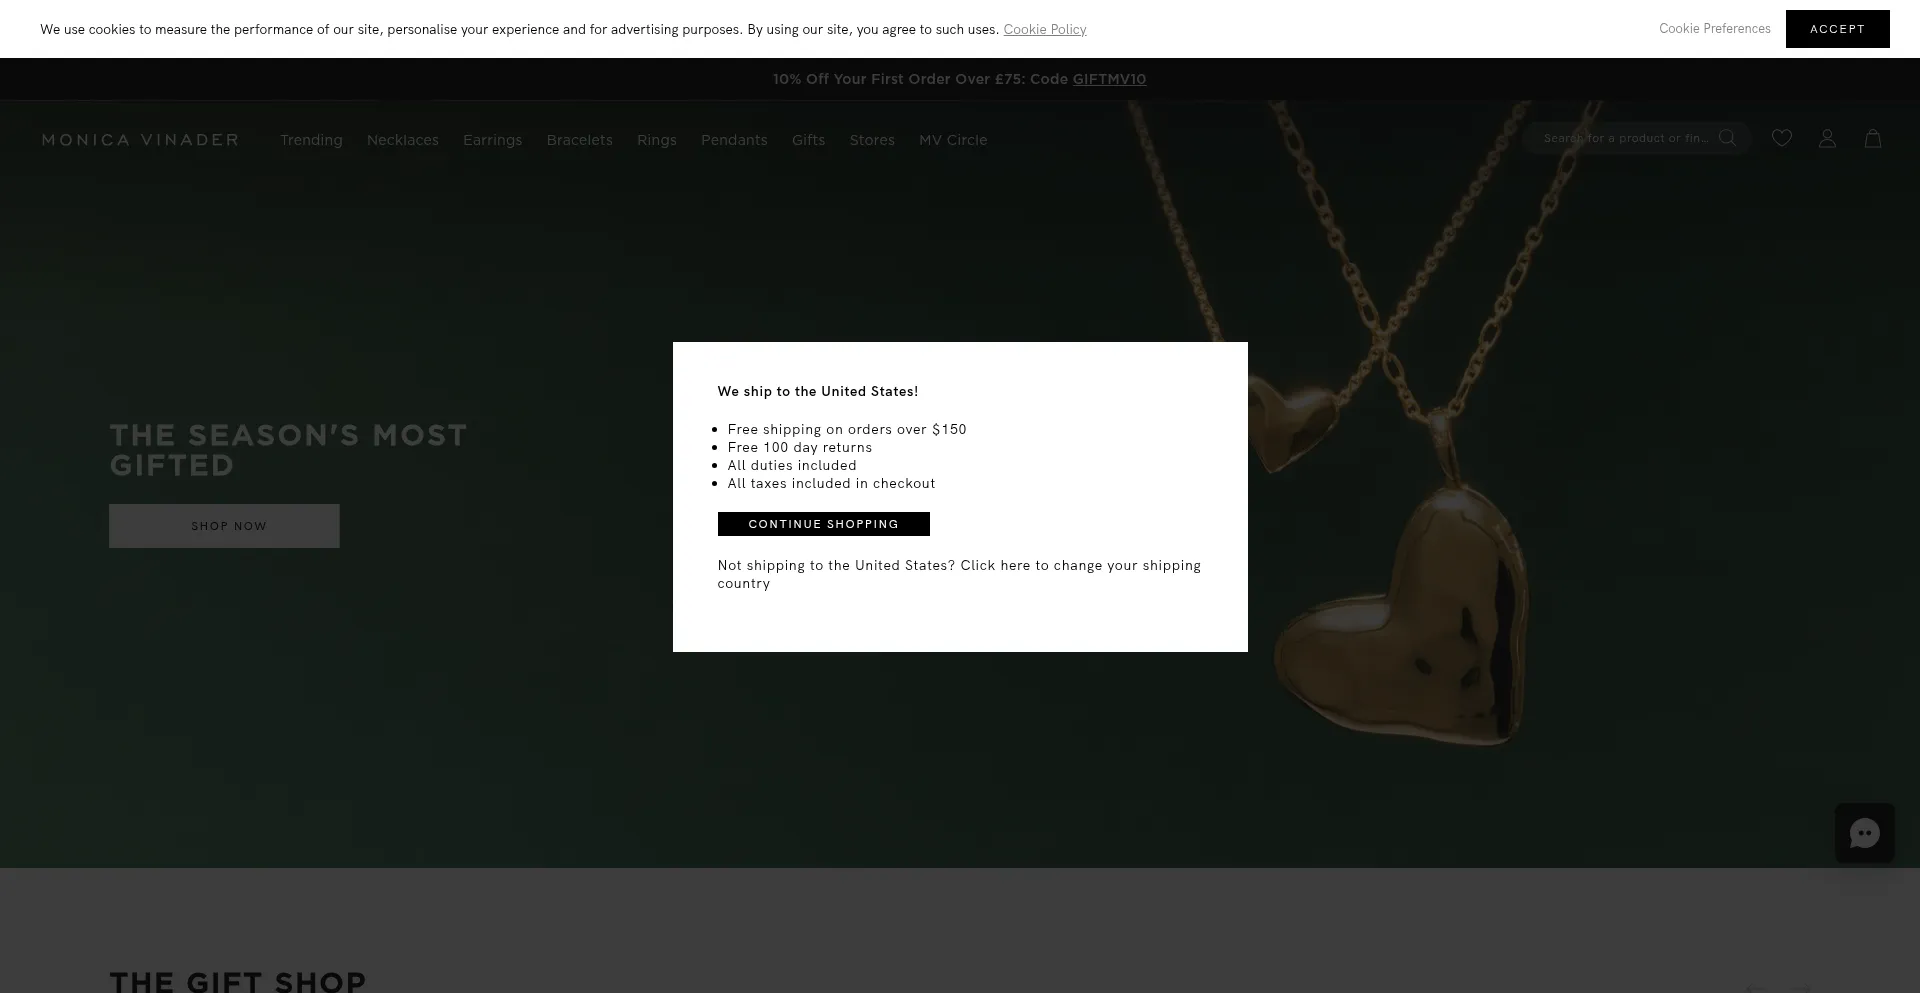Accept the cookie notice
Viewport: 1920px width, 993px height.
pyautogui.click(x=1837, y=29)
